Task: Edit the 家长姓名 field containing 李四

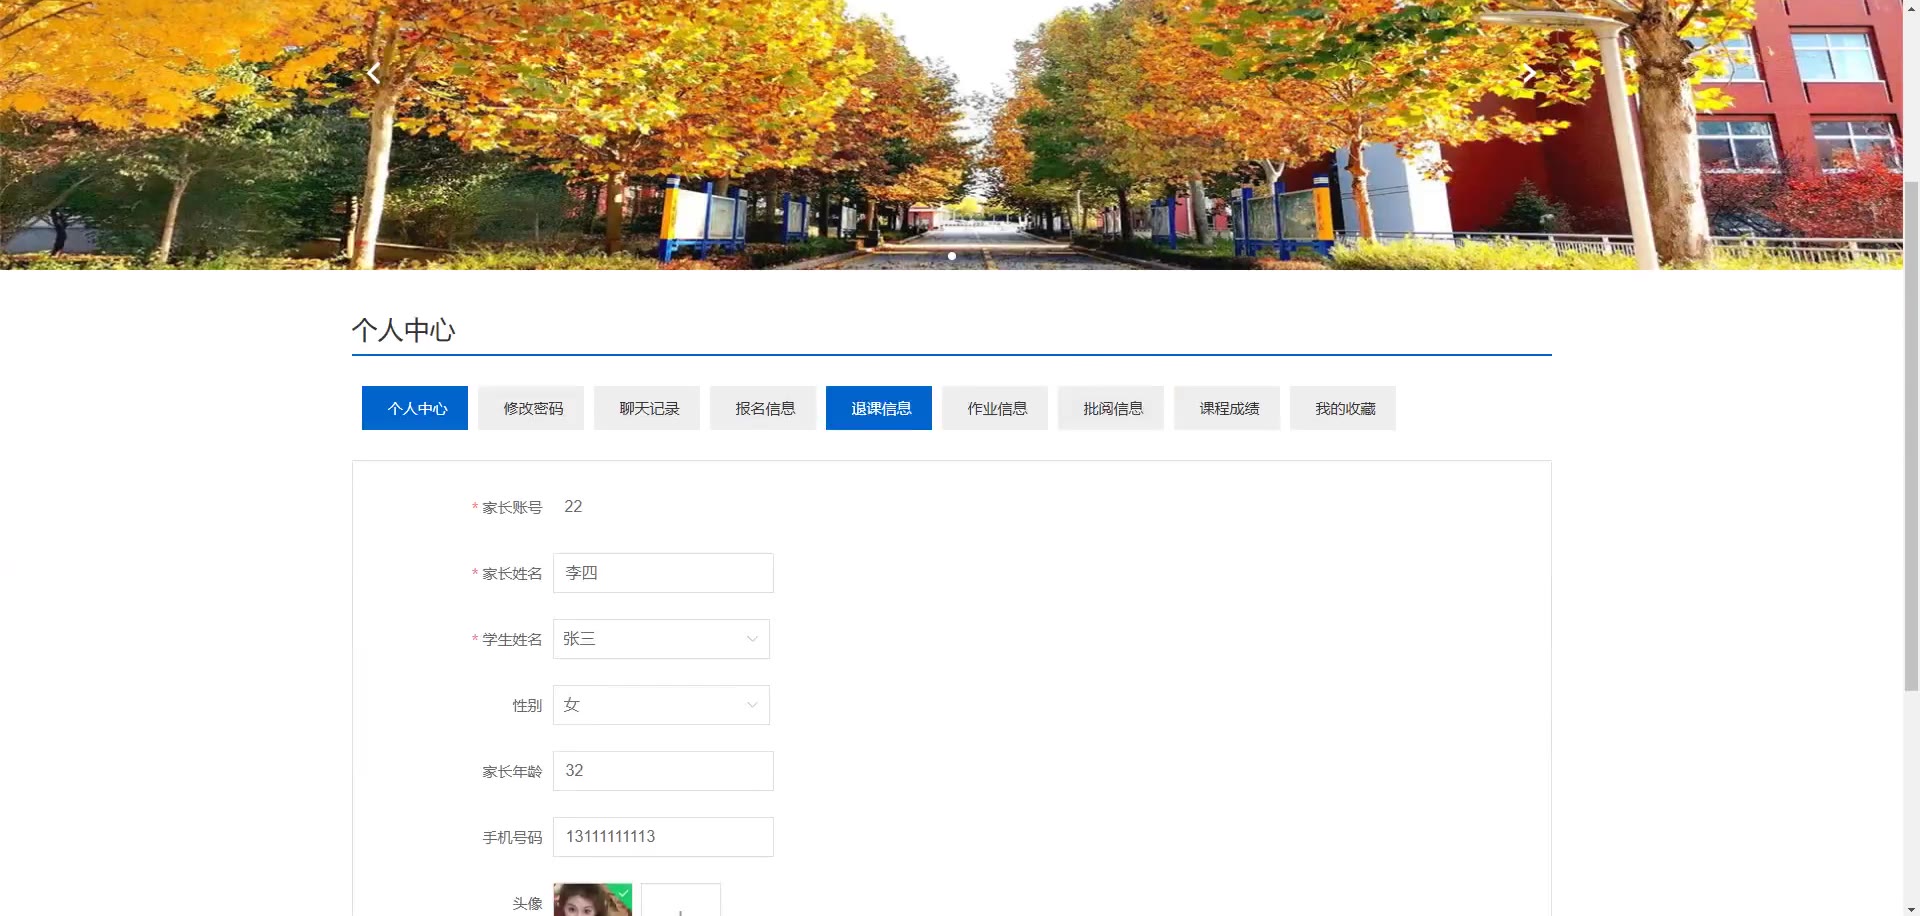Action: pos(663,573)
